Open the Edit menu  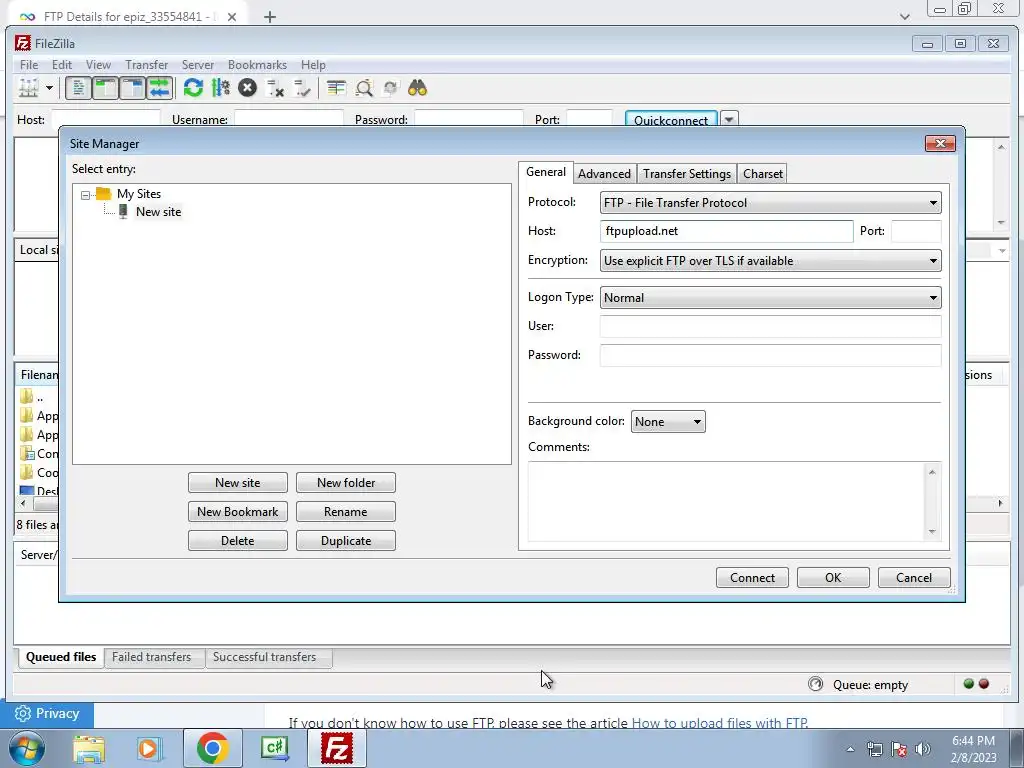(x=62, y=65)
